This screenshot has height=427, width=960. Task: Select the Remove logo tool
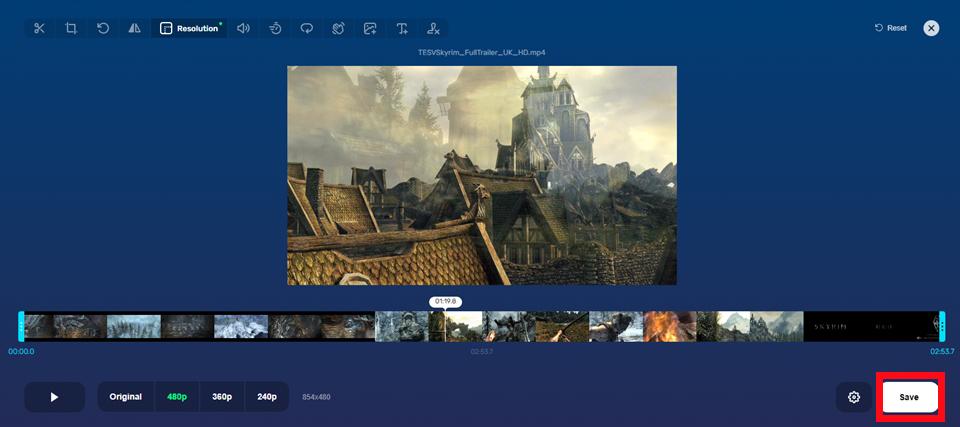433,28
